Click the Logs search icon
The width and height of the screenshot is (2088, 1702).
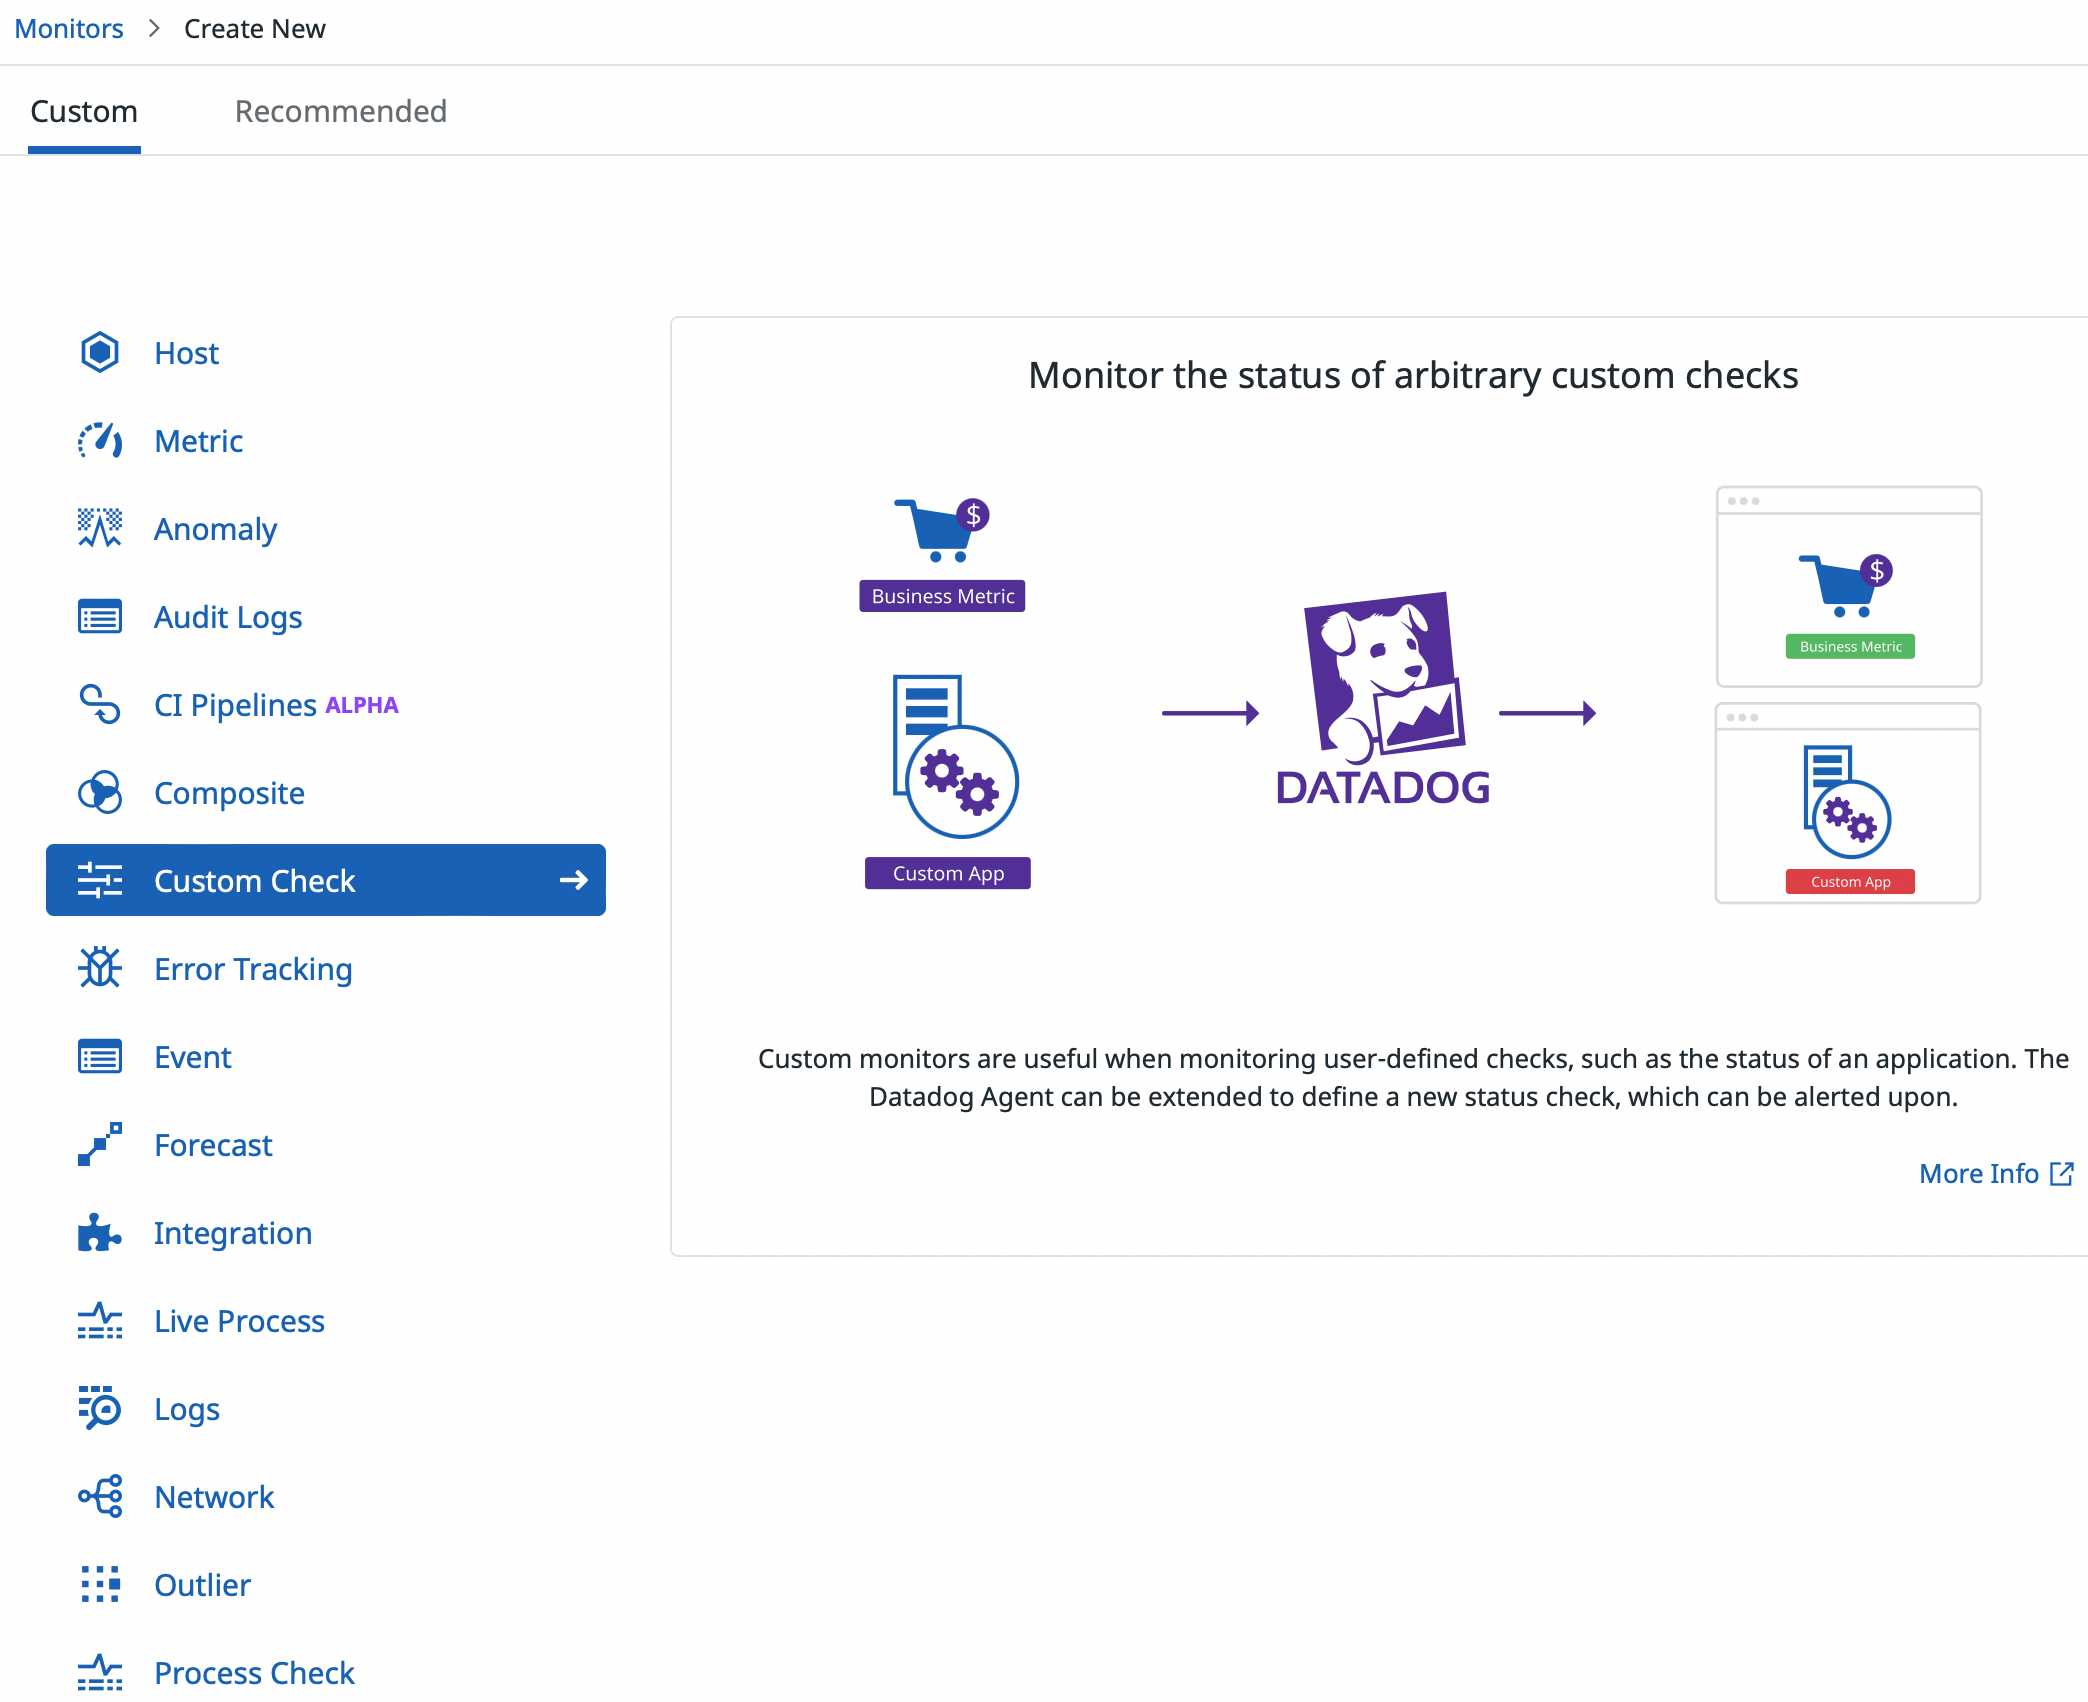(x=100, y=1409)
